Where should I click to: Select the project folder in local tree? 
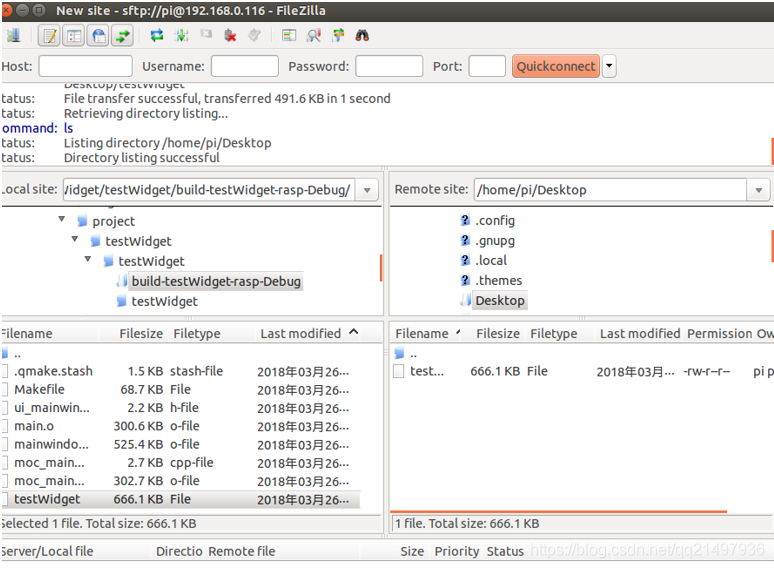(113, 221)
